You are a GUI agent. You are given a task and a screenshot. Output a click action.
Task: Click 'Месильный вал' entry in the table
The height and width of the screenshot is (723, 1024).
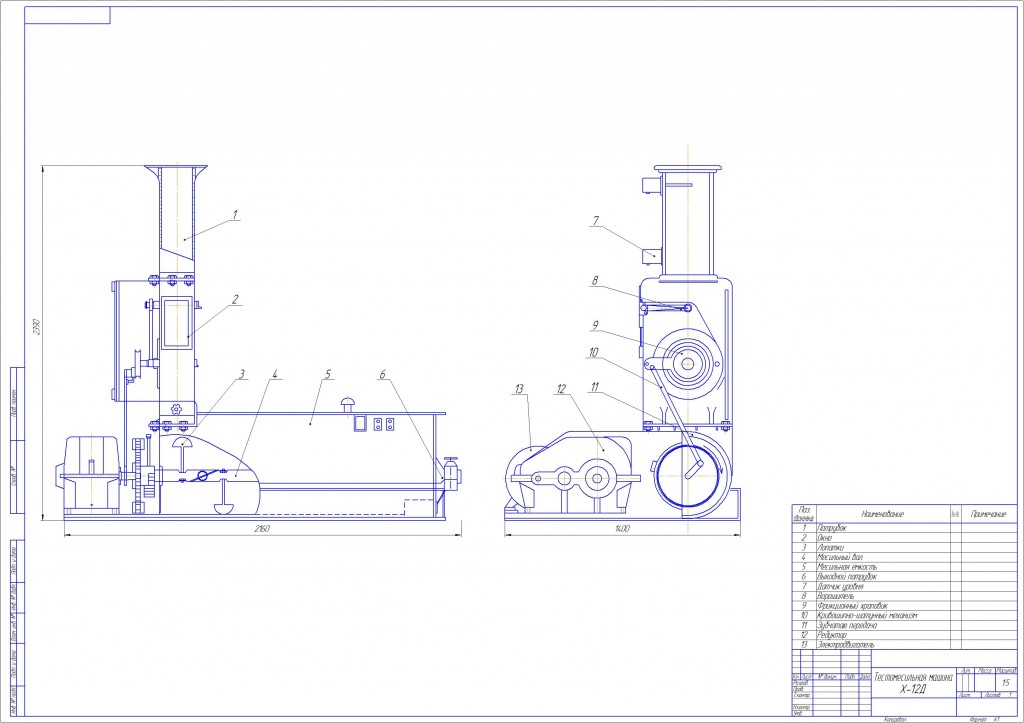[840, 558]
